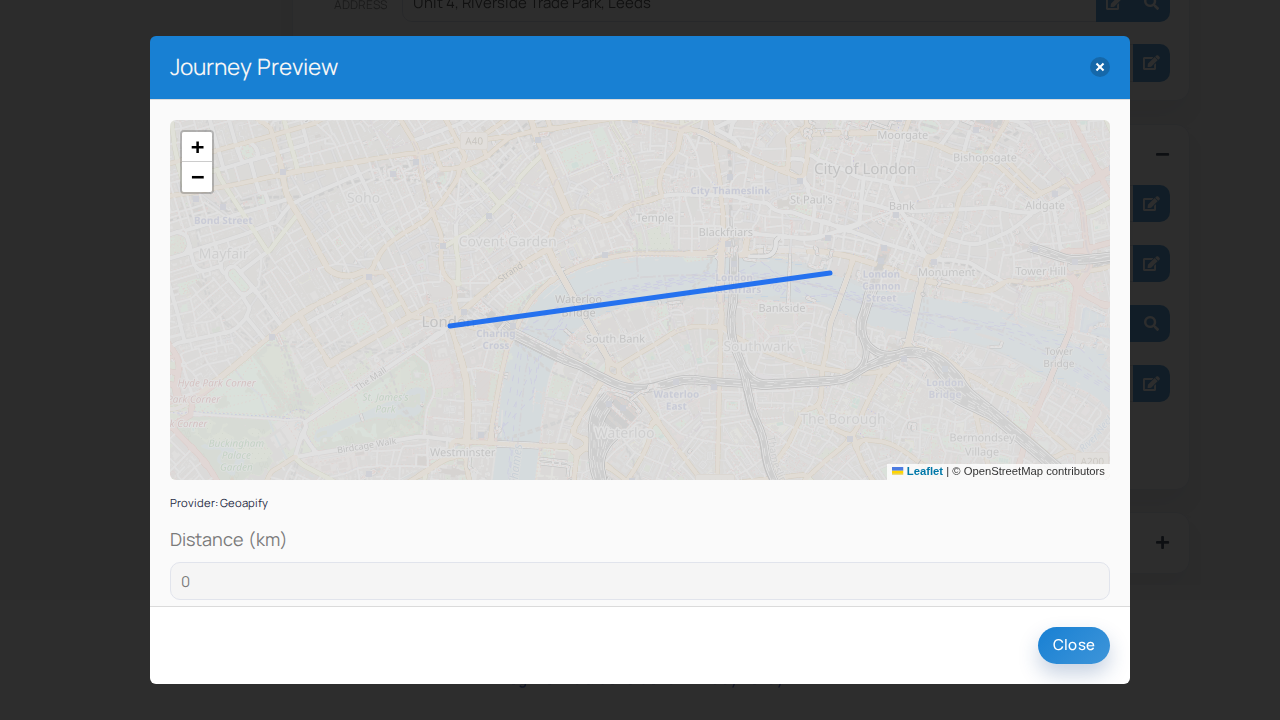Click the 'City of London' map label
Image resolution: width=1280 pixels, height=720 pixels.
pyautogui.click(x=865, y=169)
